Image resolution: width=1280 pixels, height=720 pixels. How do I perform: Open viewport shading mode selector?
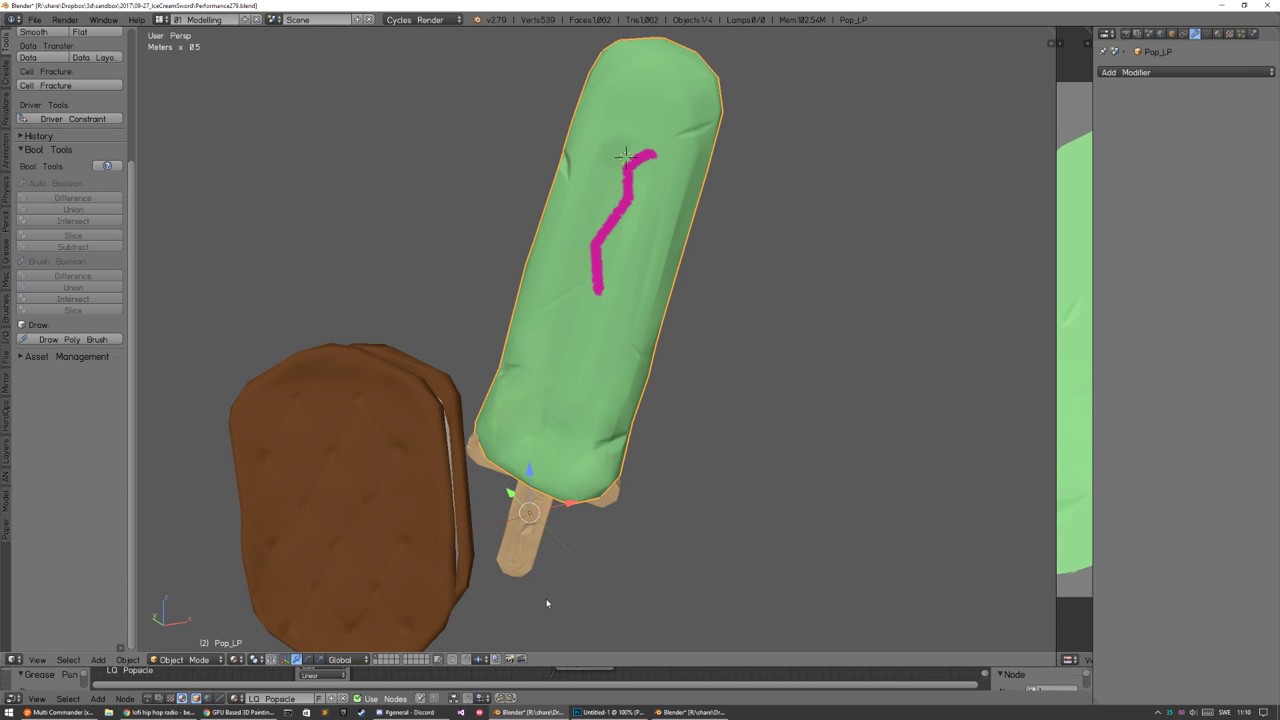237,660
